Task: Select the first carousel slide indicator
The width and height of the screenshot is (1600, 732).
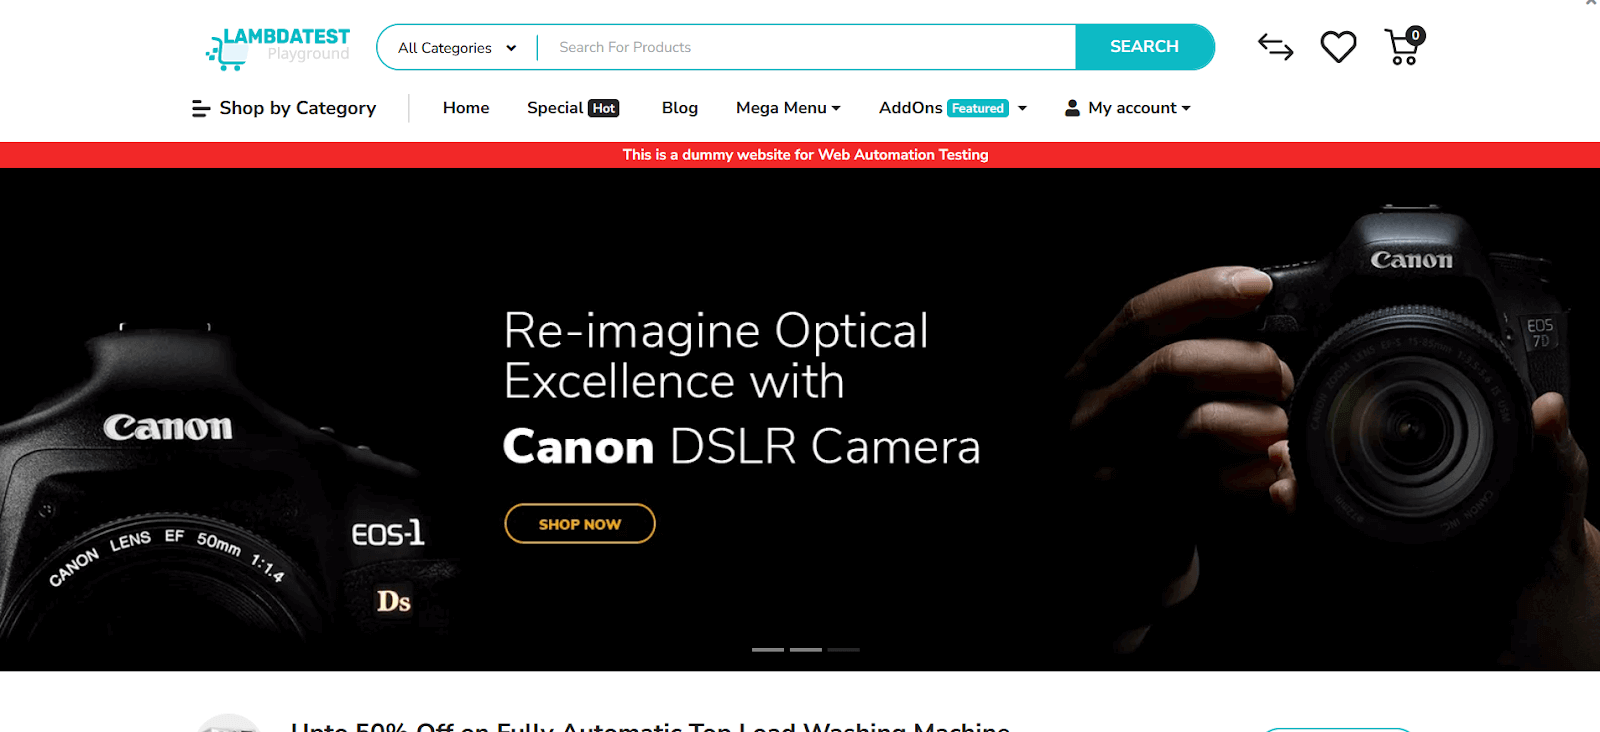Action: point(768,650)
